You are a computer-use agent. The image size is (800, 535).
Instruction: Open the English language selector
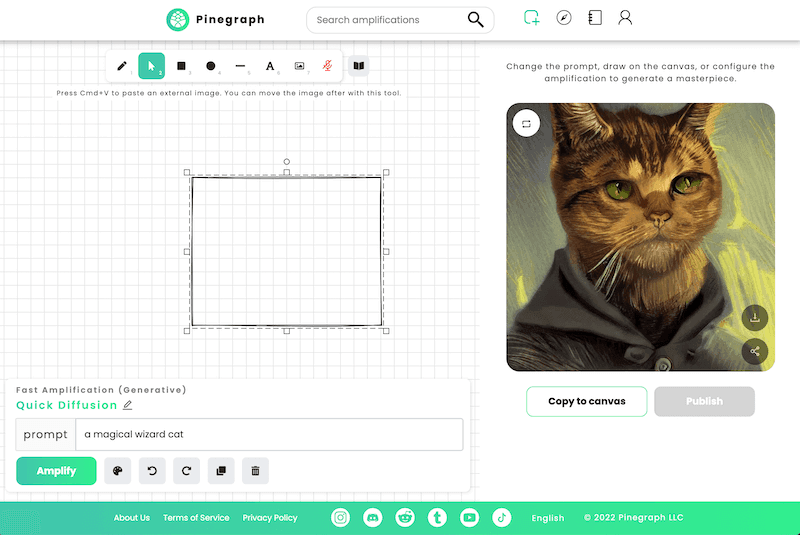click(x=548, y=518)
